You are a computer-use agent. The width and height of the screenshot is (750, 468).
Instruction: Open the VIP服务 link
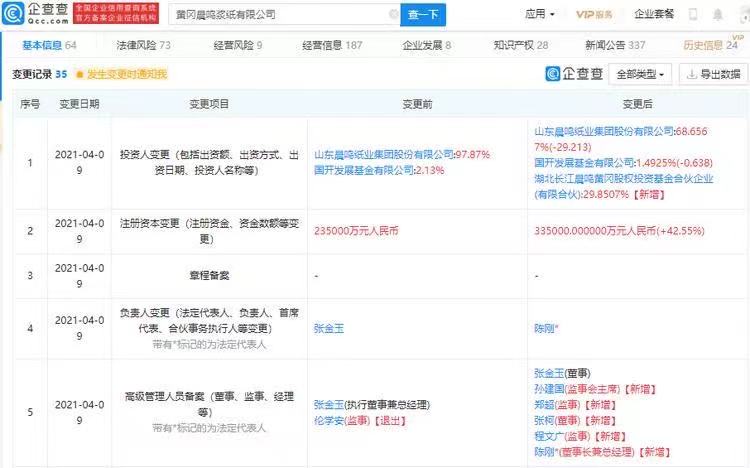click(594, 14)
